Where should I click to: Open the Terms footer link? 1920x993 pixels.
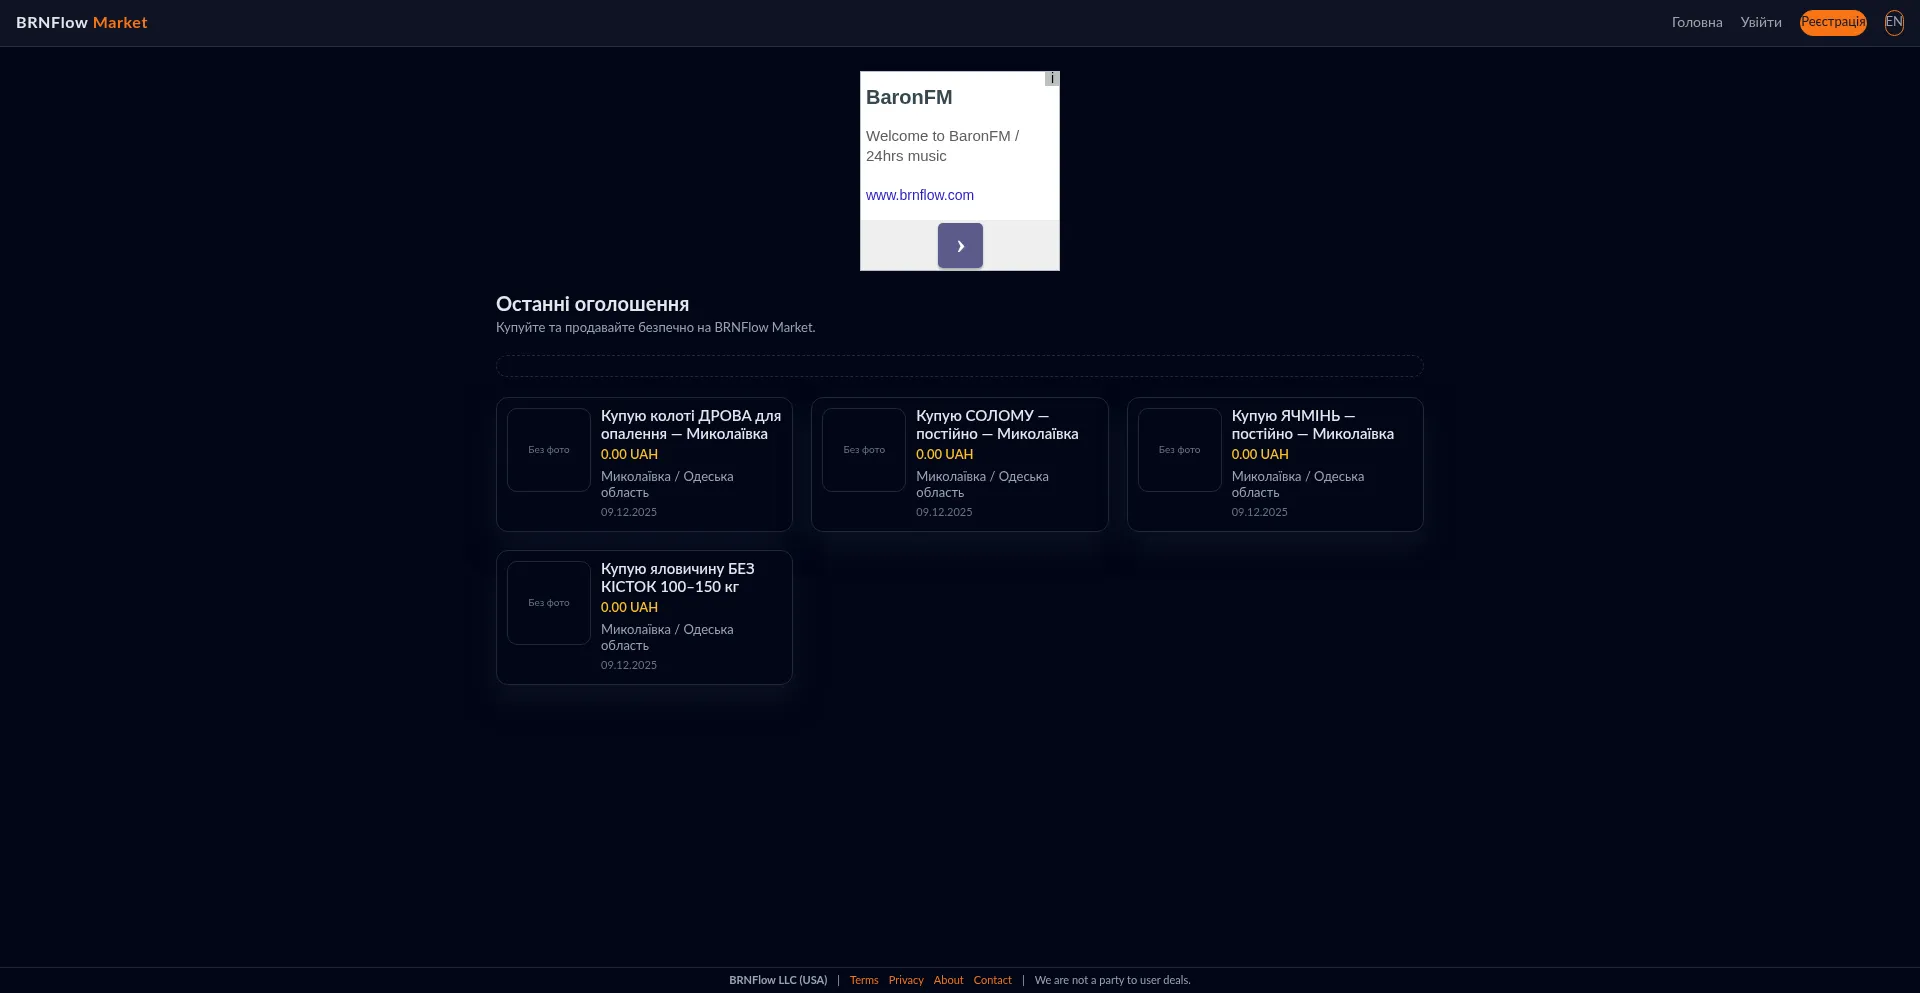(x=864, y=980)
